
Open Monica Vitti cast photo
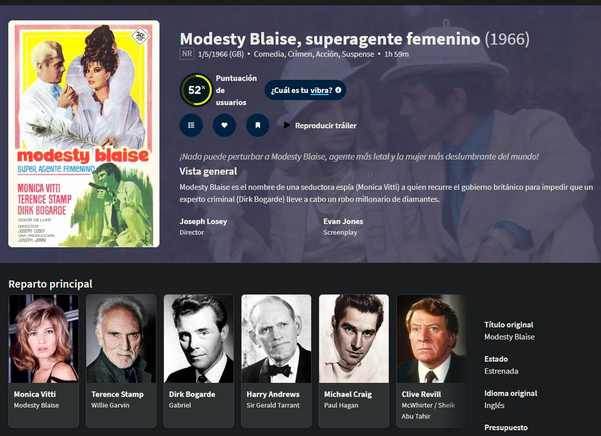44,339
